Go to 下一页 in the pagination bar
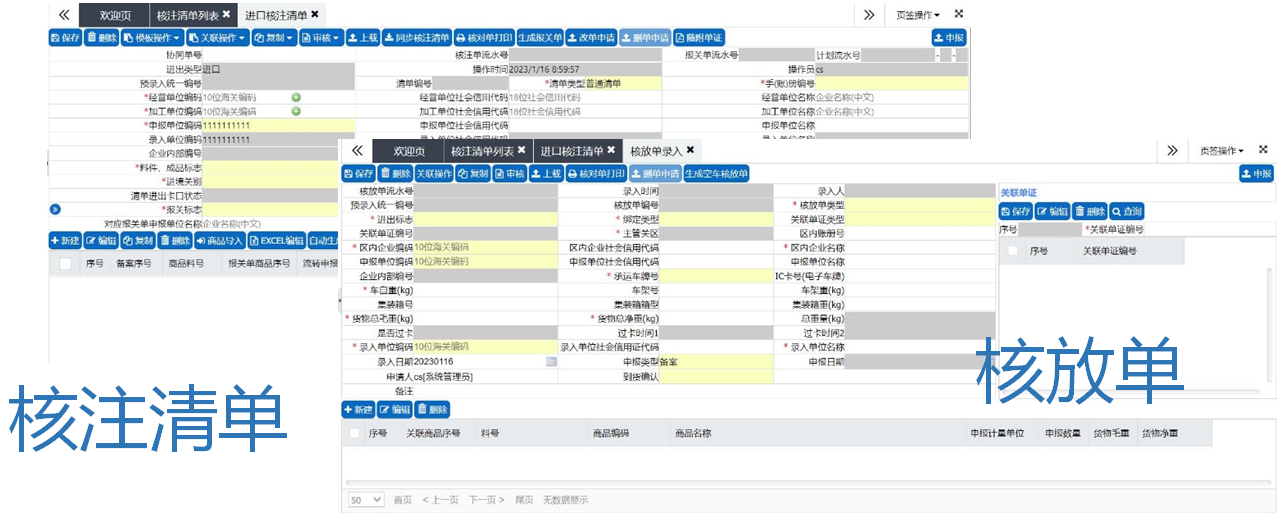 (x=487, y=500)
